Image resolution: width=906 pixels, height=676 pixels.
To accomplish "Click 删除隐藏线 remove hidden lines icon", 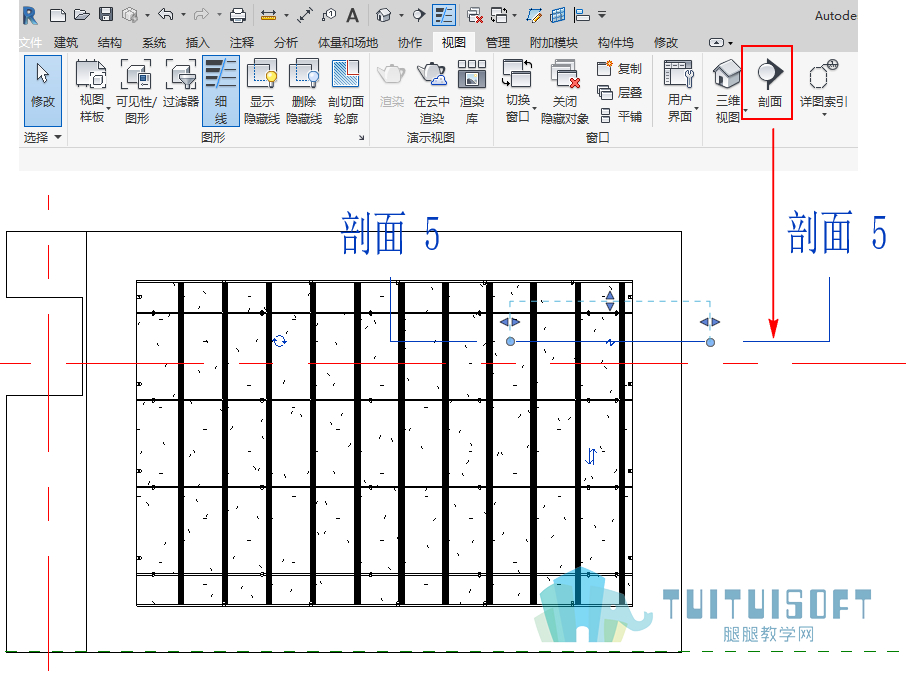I will 304,92.
